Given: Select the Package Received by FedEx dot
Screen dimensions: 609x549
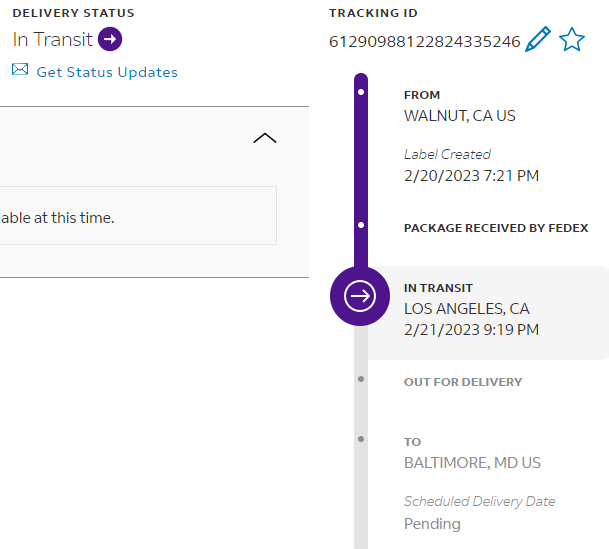Looking at the screenshot, I should click(x=361, y=226).
